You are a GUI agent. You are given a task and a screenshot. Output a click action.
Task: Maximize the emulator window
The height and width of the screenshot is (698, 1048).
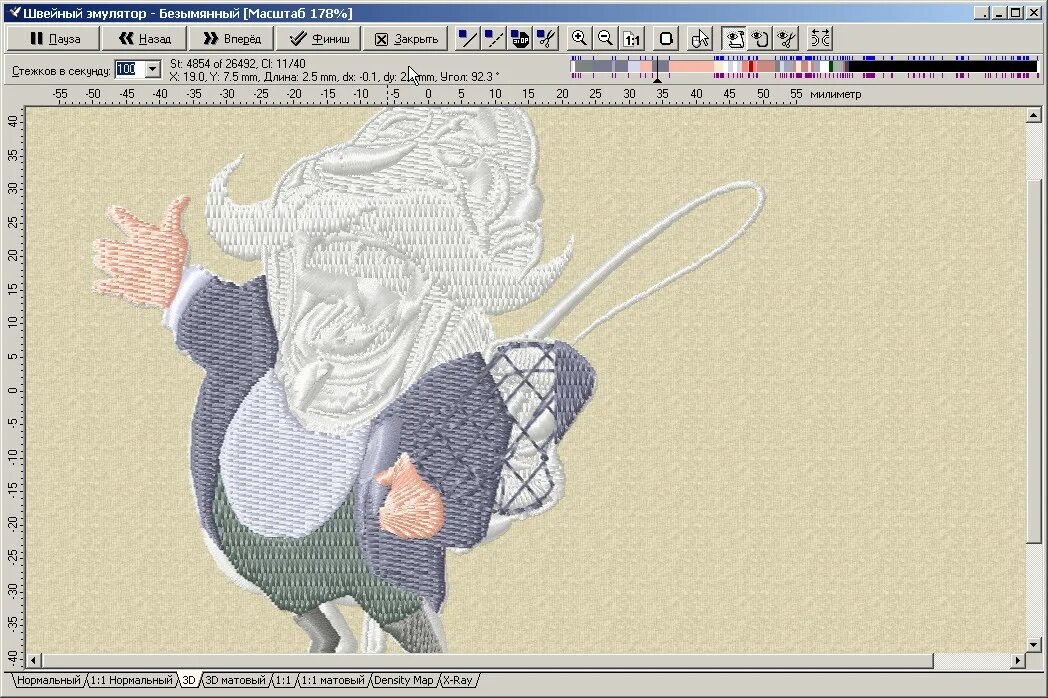point(1015,13)
